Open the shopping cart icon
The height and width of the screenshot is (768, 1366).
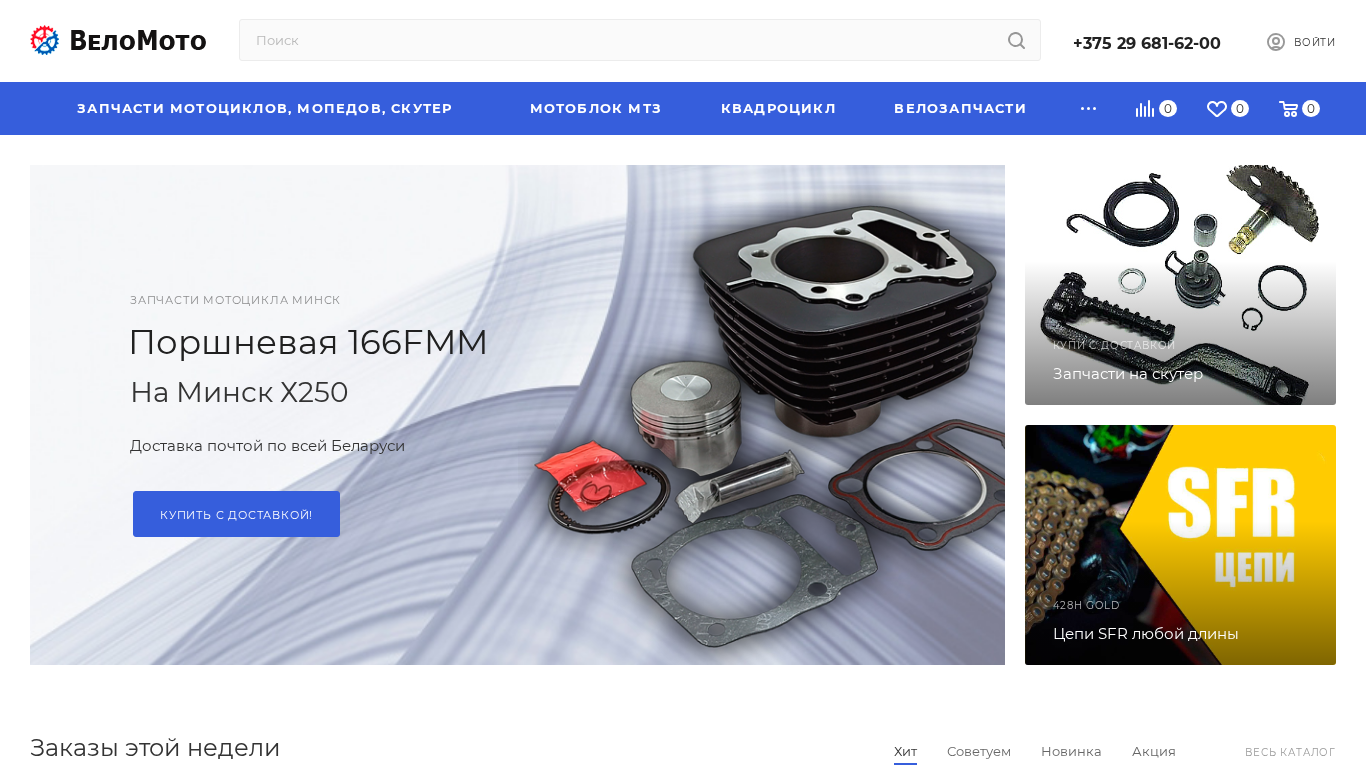pyautogui.click(x=1288, y=109)
